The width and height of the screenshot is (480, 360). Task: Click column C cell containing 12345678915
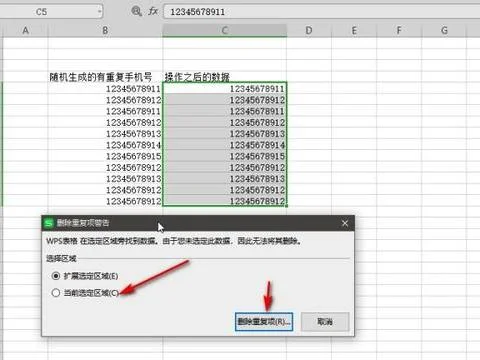[225, 156]
